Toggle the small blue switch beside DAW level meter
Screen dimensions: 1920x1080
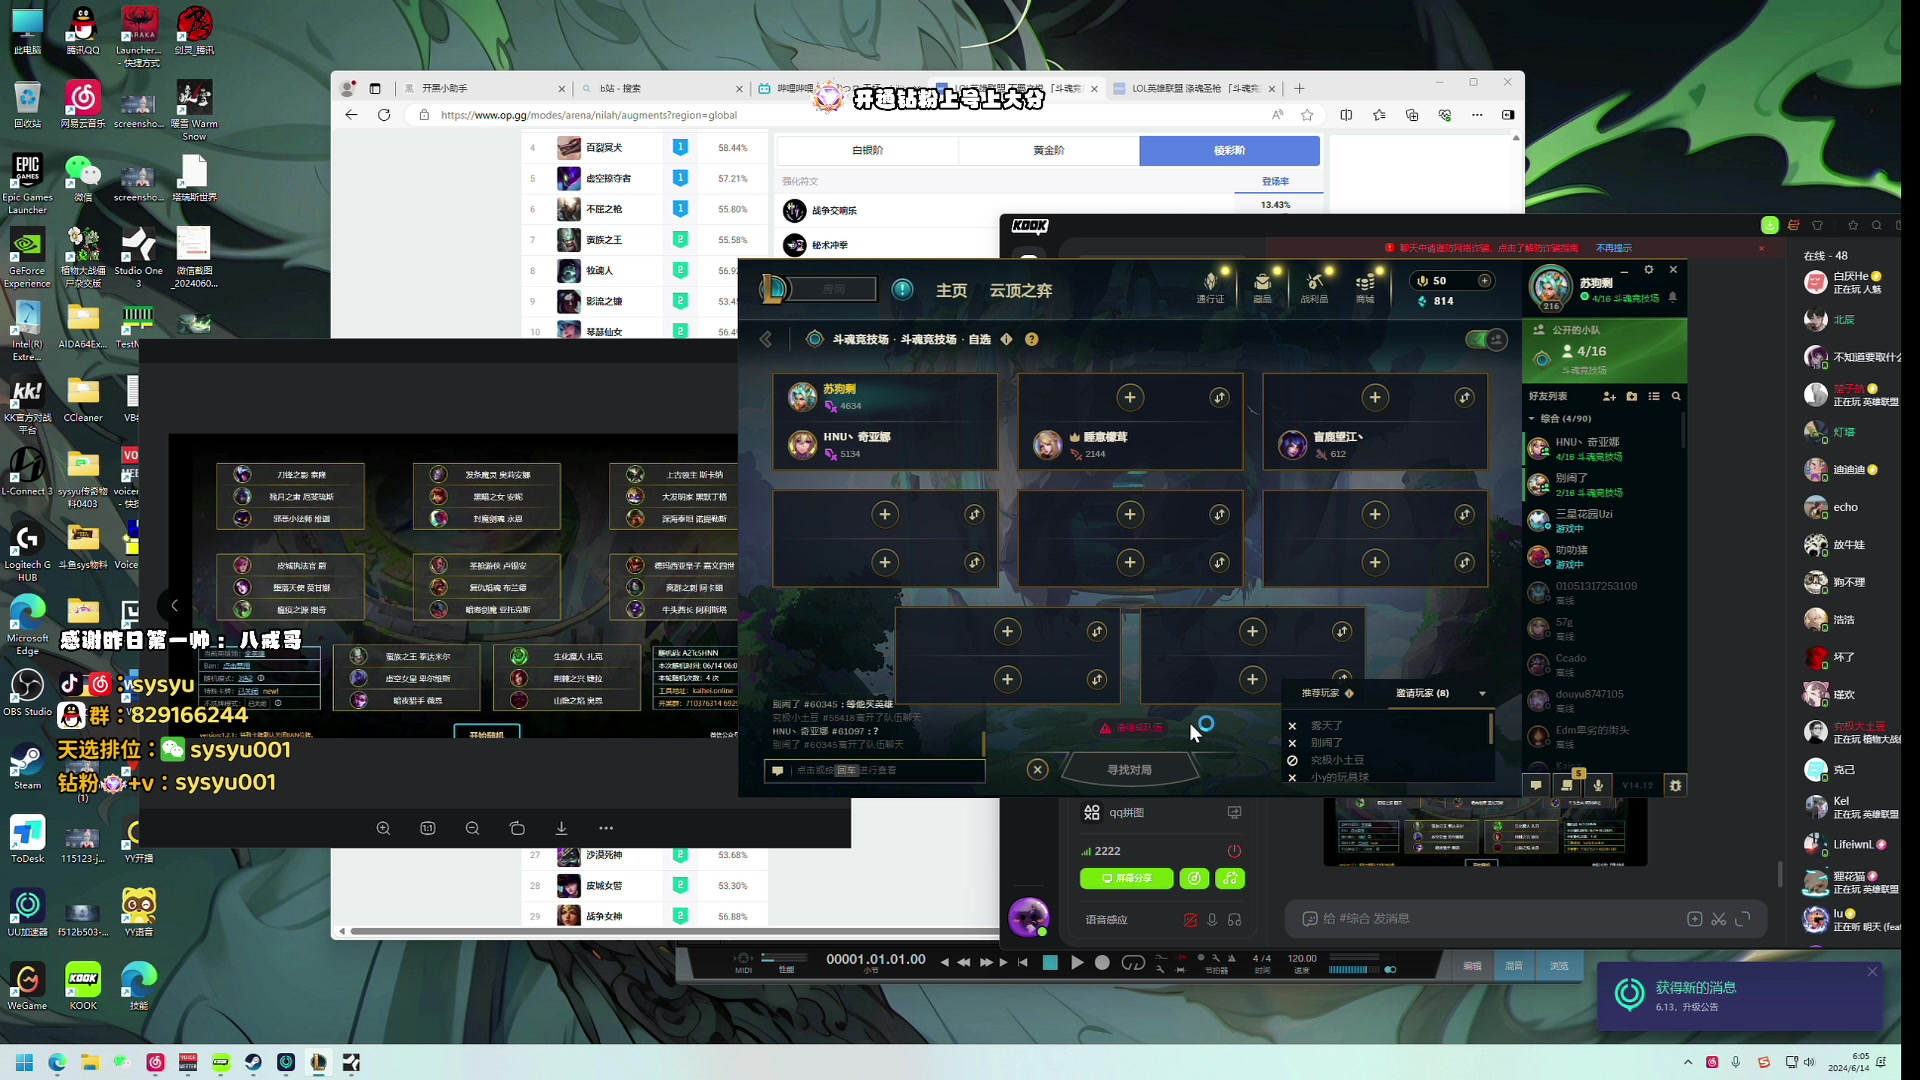coord(1390,969)
